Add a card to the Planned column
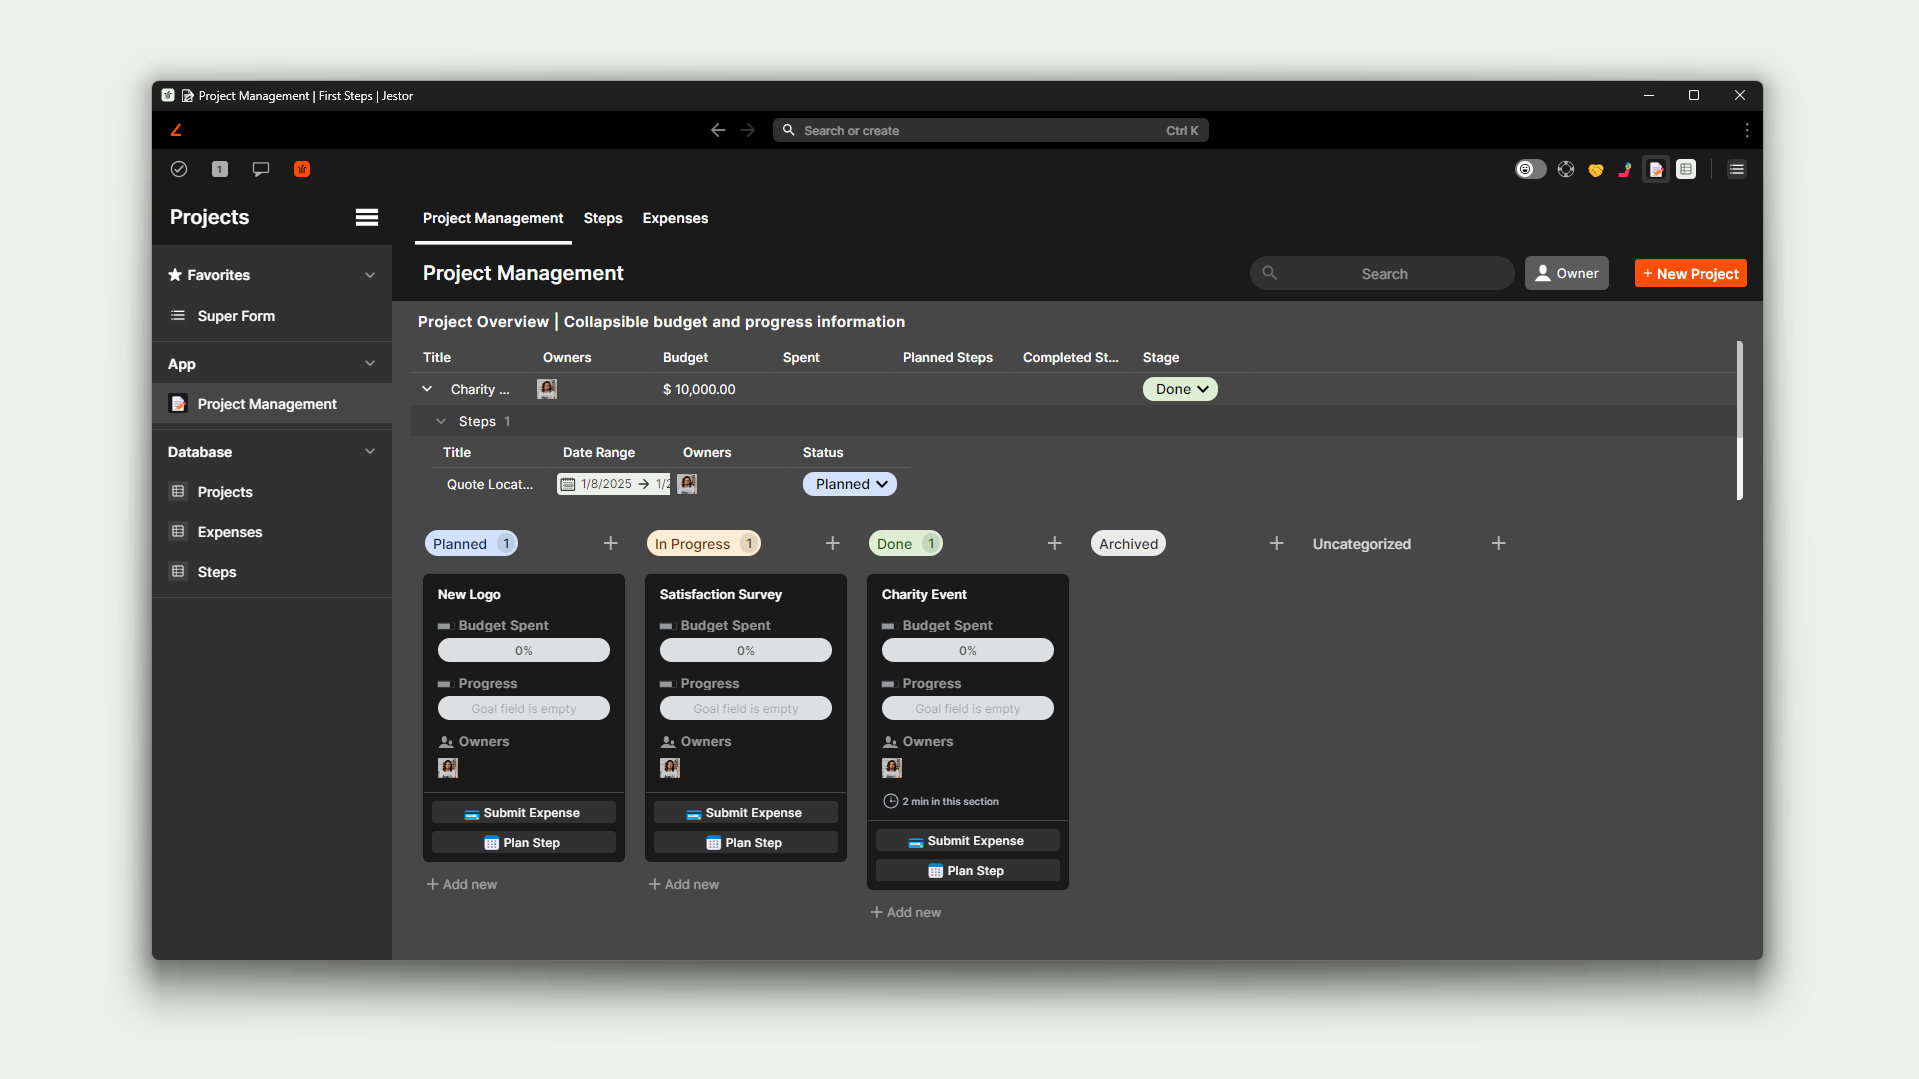 coord(611,543)
